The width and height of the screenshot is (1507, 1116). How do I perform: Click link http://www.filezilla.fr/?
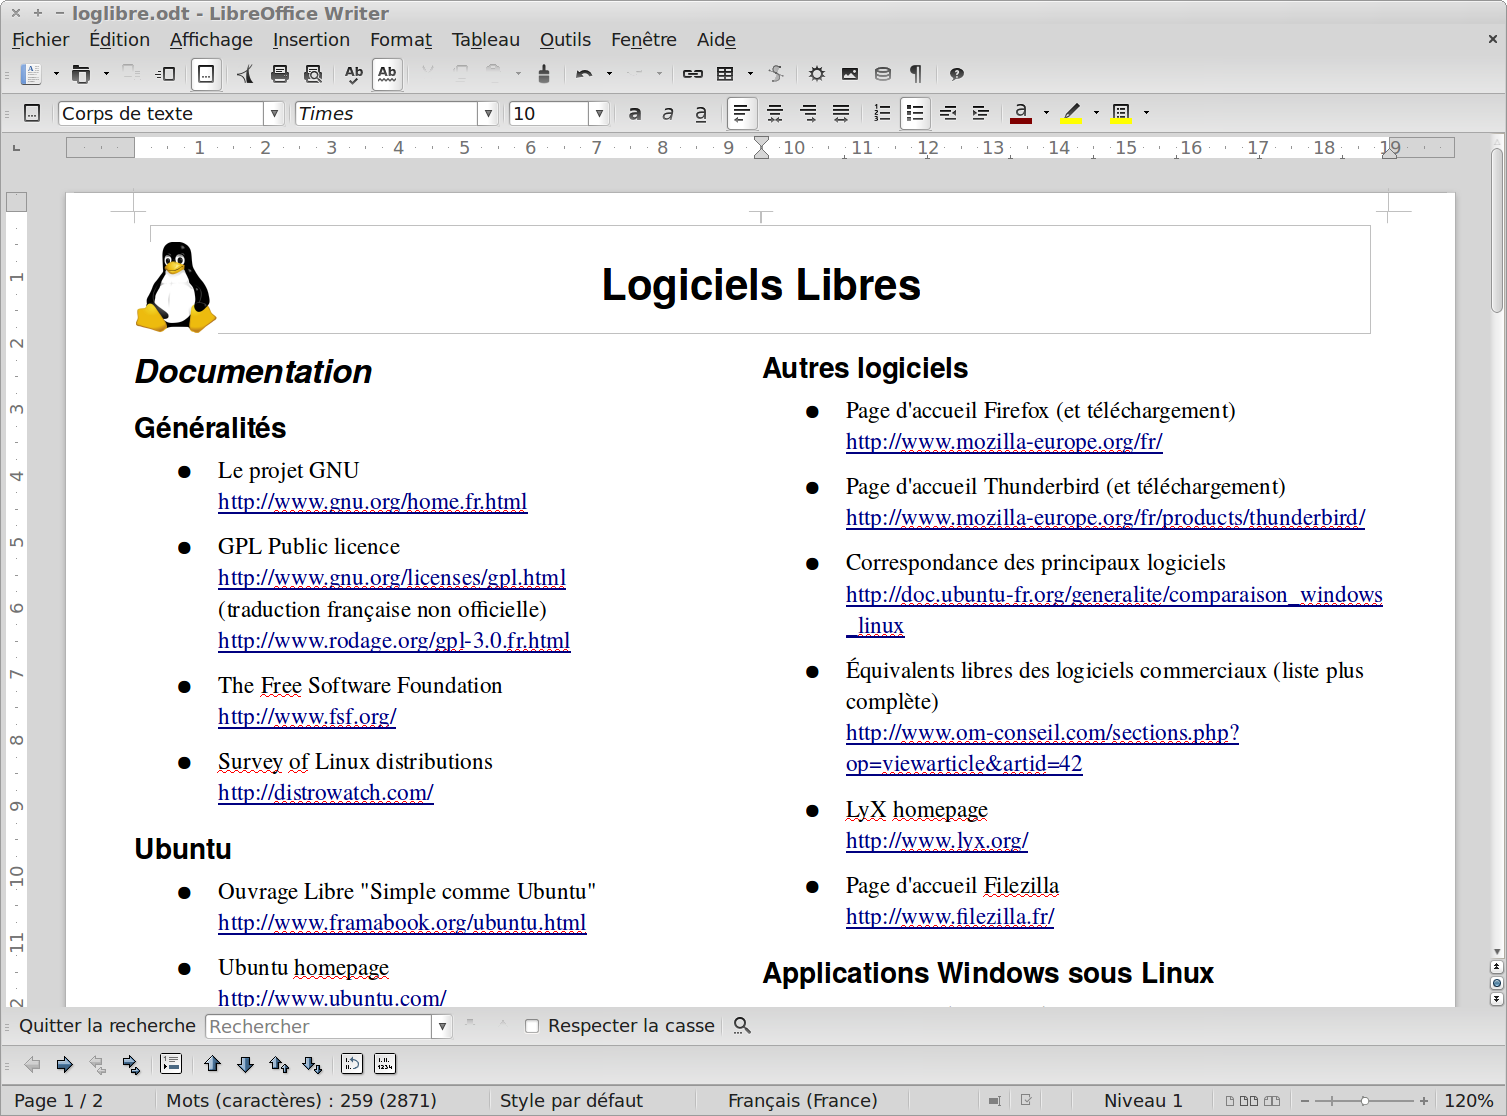950,917
